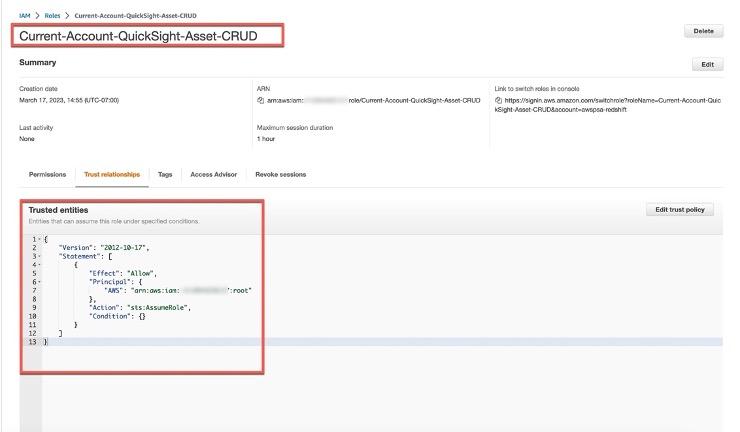Click the "Version" line in policy editor
This screenshot has width=740, height=432.
coord(104,248)
